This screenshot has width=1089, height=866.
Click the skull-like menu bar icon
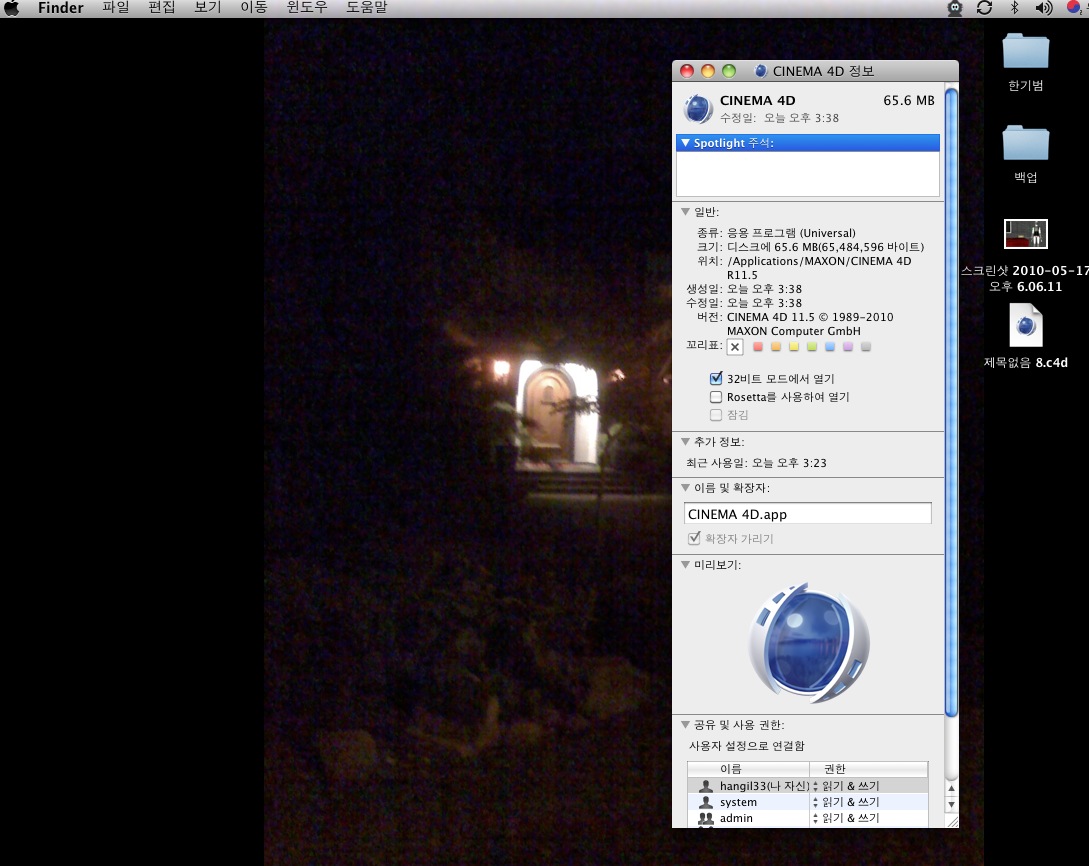(955, 8)
